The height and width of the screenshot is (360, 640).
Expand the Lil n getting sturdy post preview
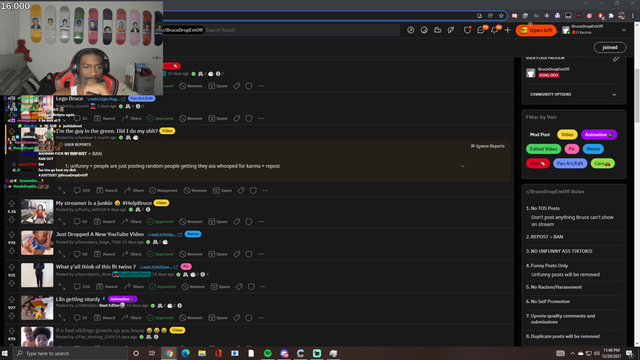tap(62, 318)
